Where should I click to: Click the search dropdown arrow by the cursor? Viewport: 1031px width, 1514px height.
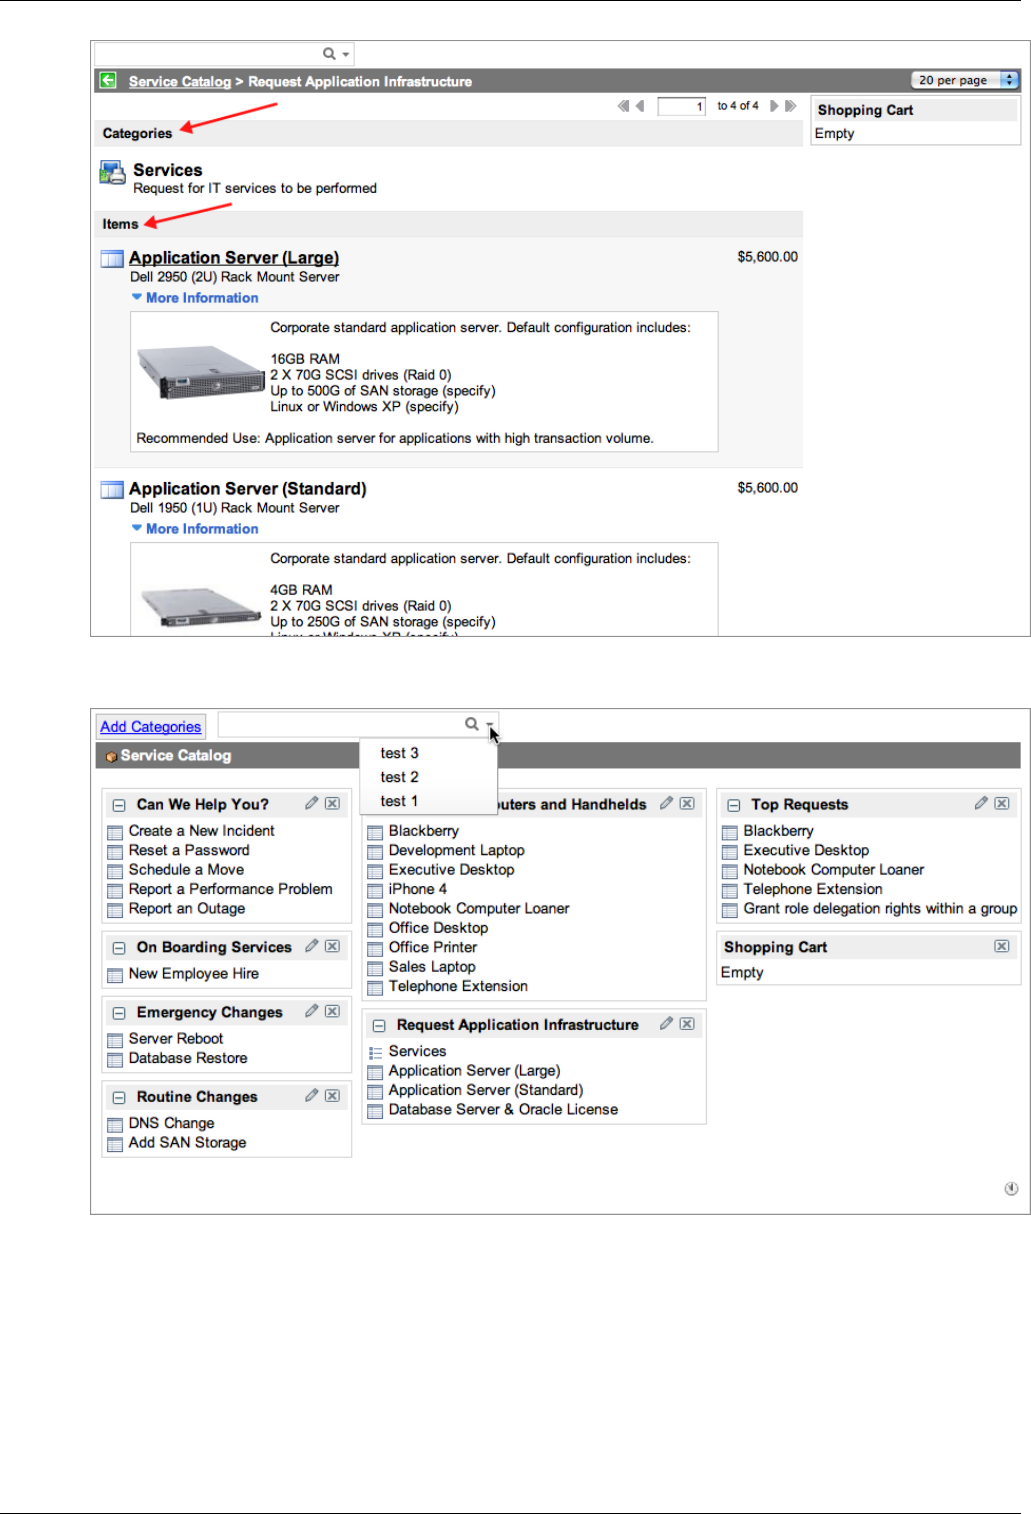[x=490, y=725]
